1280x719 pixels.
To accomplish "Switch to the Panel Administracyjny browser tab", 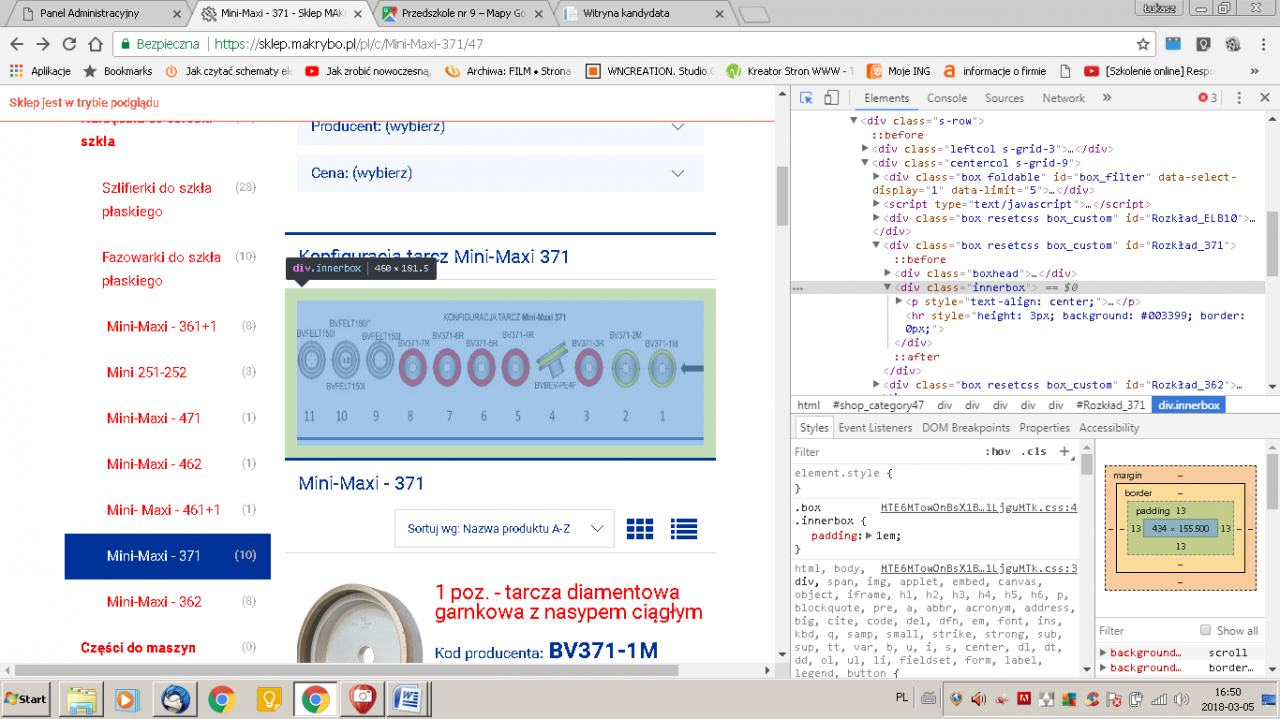I will pyautogui.click(x=96, y=14).
